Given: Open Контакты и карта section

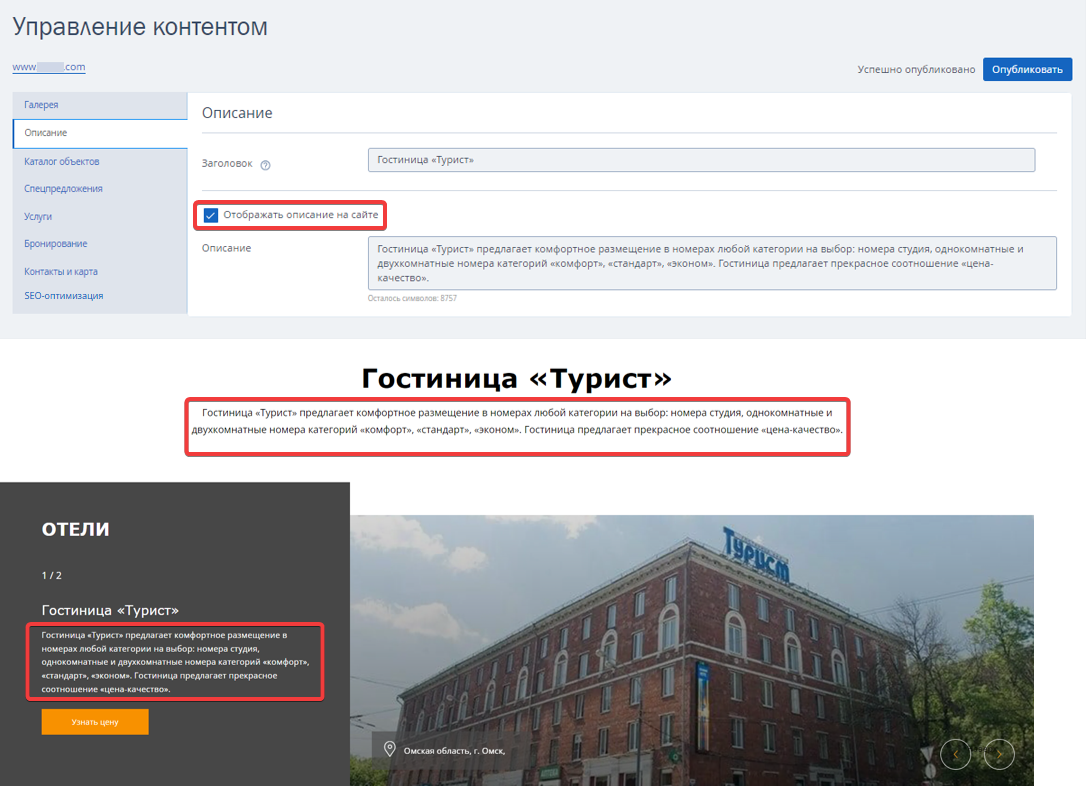Looking at the screenshot, I should [61, 271].
